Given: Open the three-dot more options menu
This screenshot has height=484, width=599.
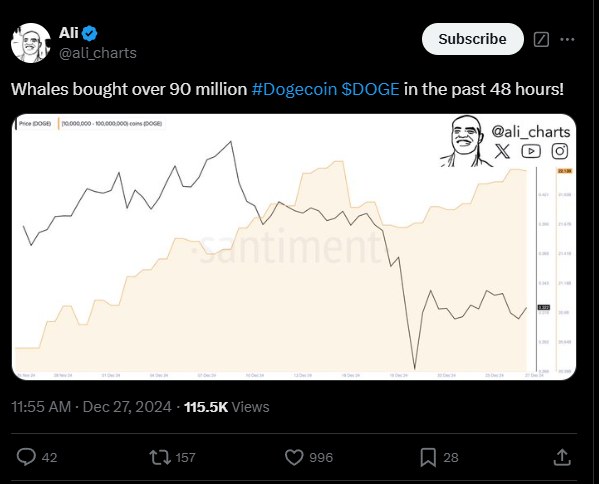Looking at the screenshot, I should [x=567, y=39].
